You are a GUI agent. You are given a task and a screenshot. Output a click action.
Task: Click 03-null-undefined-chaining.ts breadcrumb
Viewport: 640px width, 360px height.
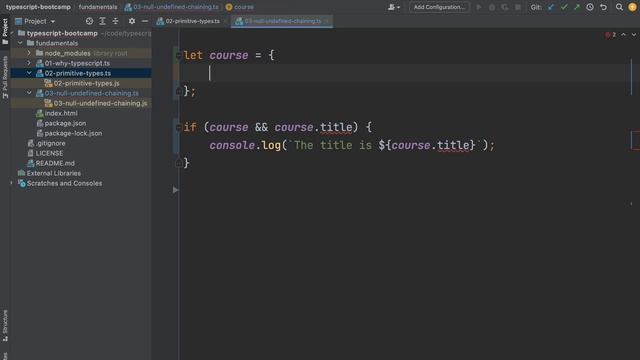click(171, 7)
